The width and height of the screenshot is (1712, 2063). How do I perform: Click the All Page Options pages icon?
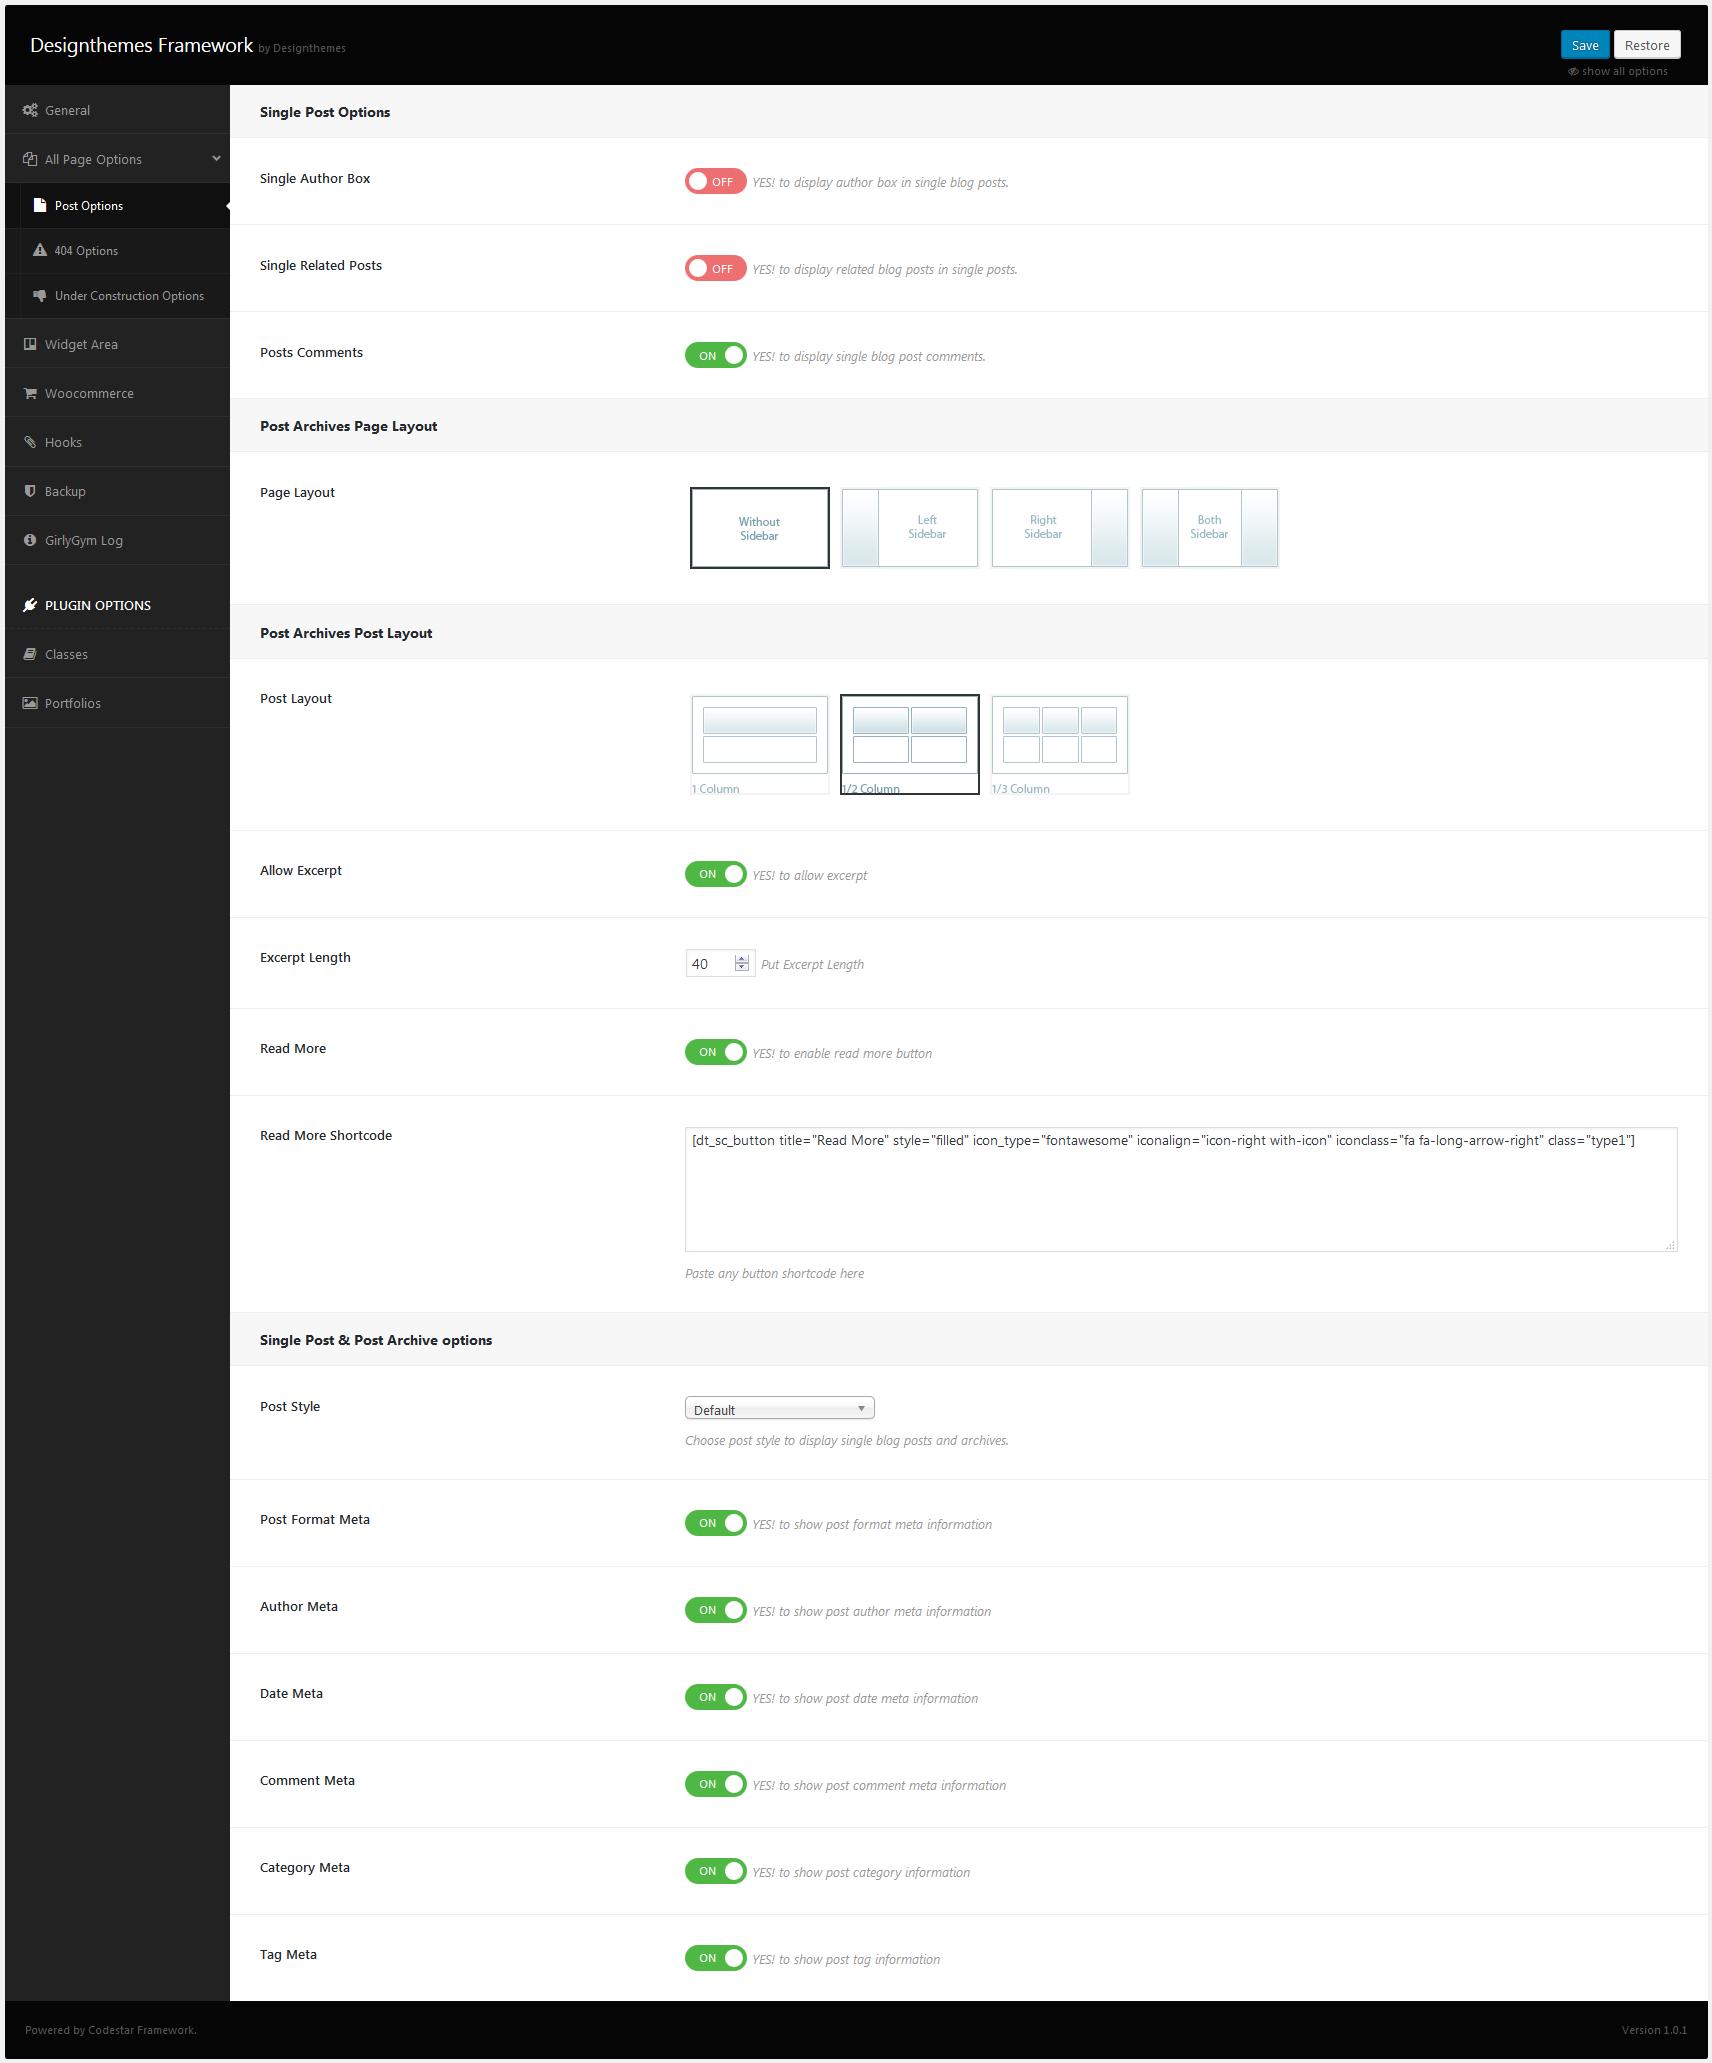(30, 159)
